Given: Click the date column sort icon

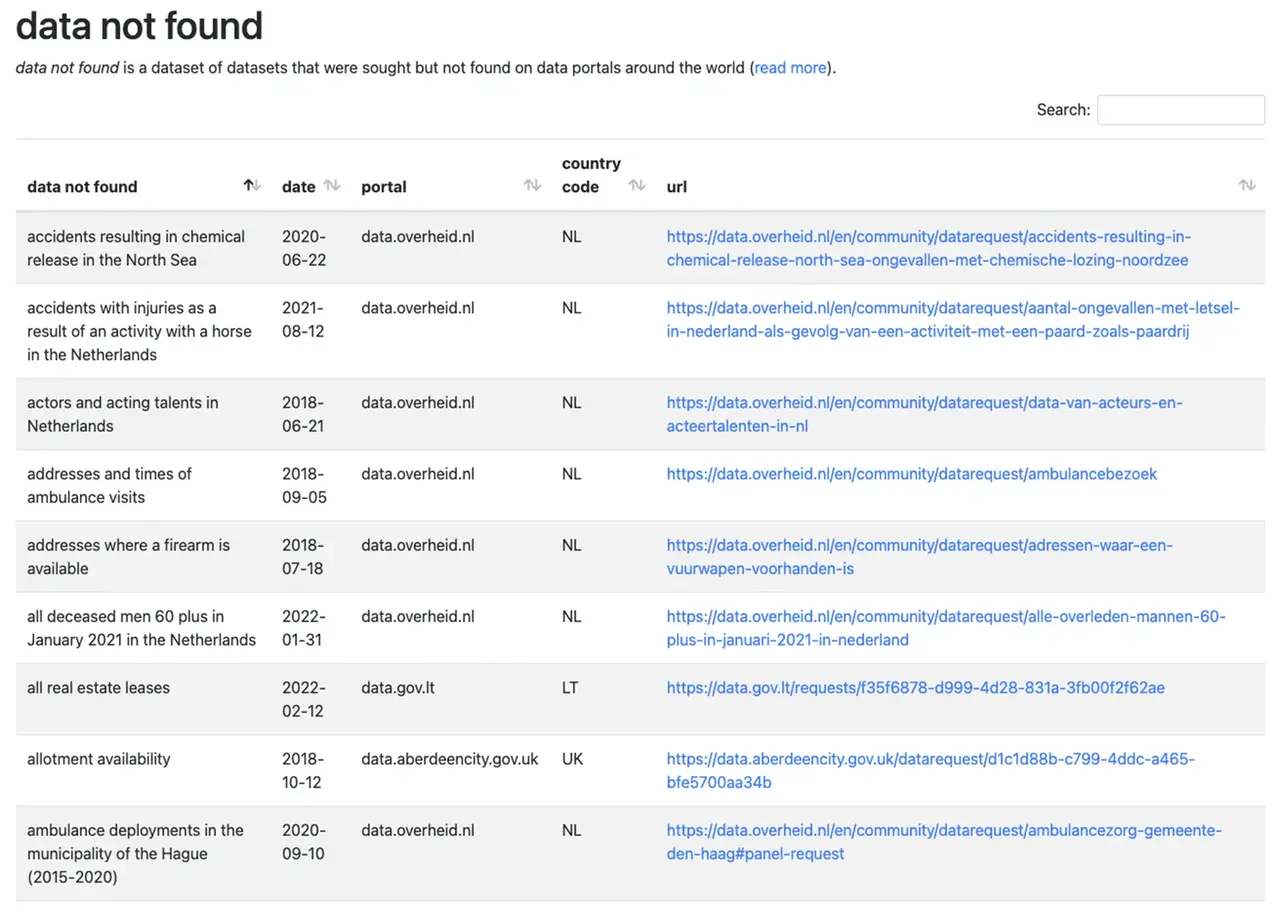Looking at the screenshot, I should click(332, 185).
